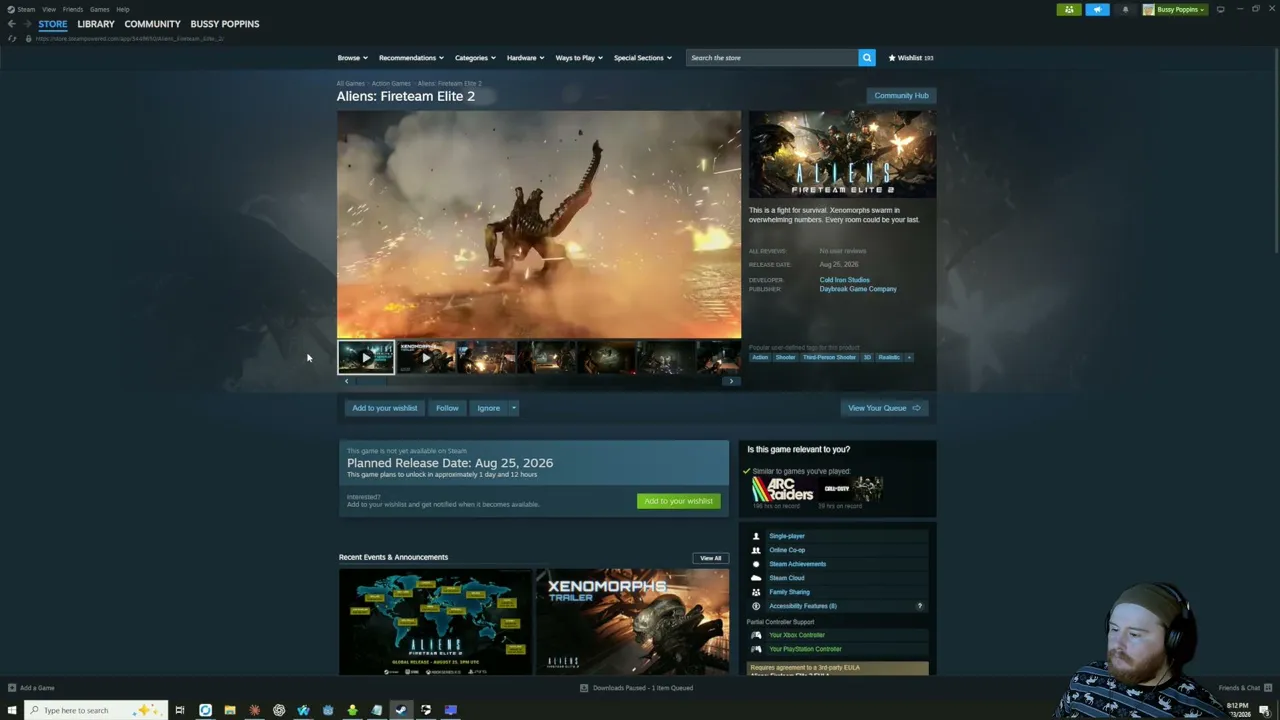The height and width of the screenshot is (720, 1280).
Task: Expand the Categories dropdown
Action: point(475,58)
